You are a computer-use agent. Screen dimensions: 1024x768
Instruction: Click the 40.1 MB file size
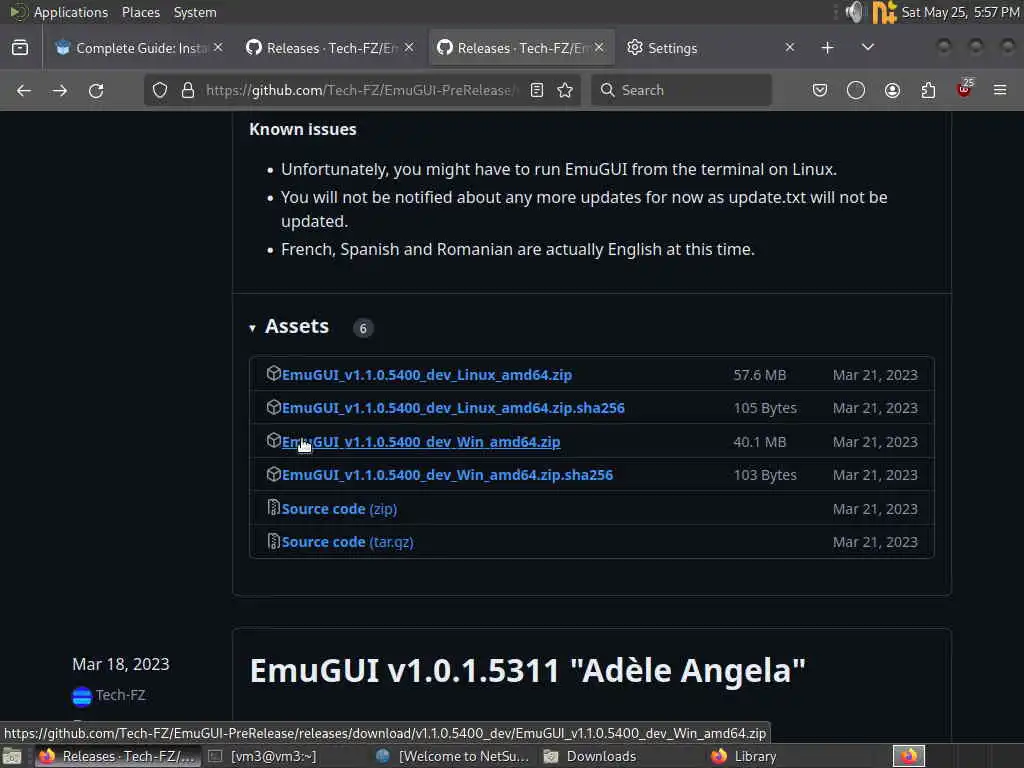pos(760,442)
